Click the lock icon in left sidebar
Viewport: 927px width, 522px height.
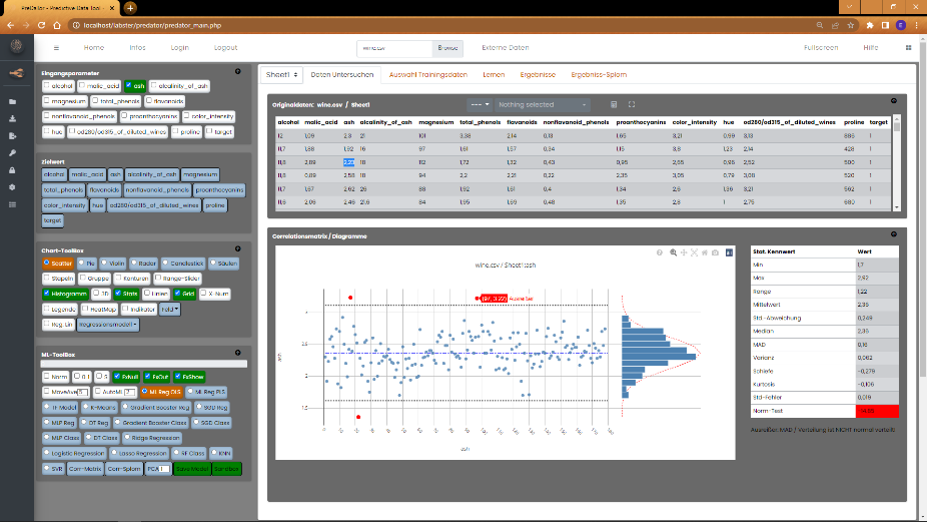pos(12,170)
